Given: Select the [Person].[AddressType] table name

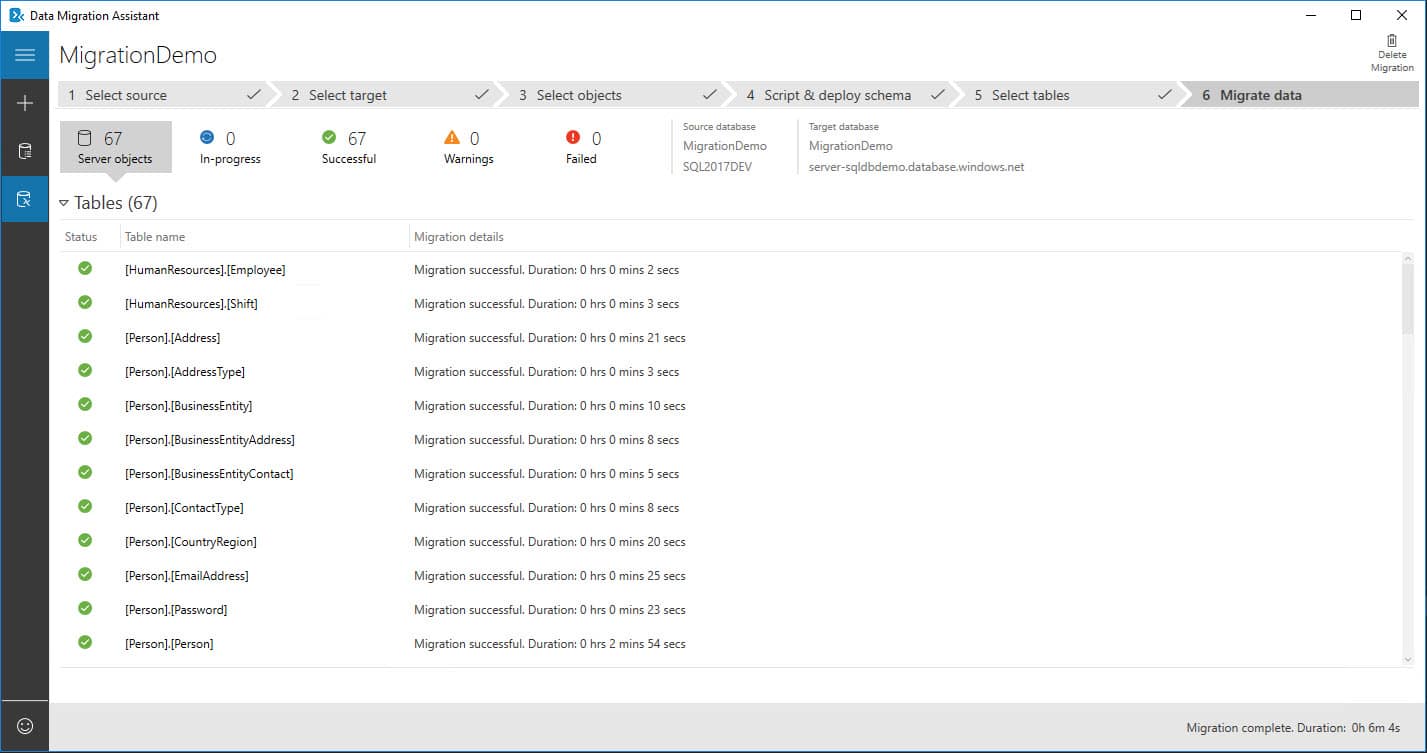Looking at the screenshot, I should point(185,372).
